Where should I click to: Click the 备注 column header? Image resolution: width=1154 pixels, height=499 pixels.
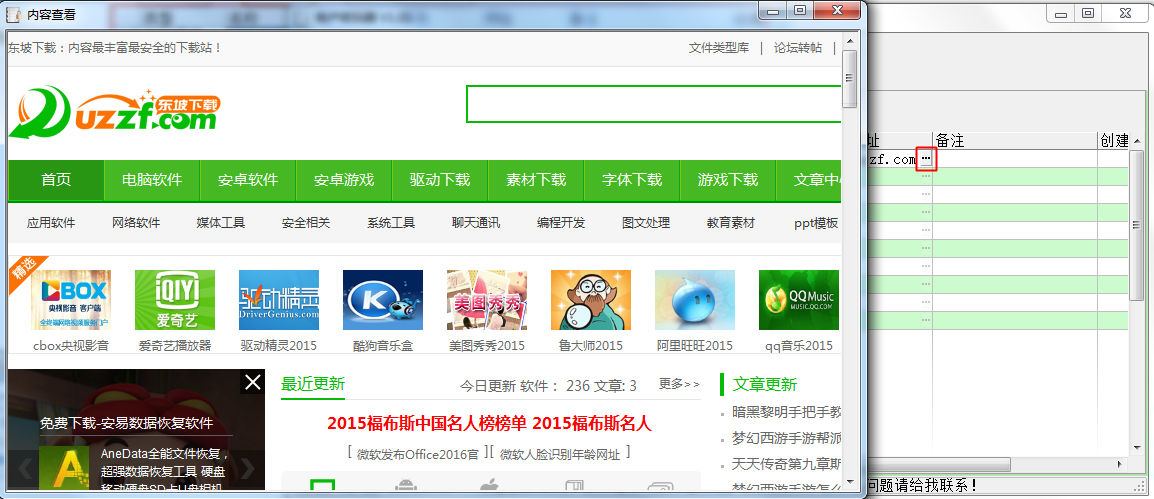1015,140
